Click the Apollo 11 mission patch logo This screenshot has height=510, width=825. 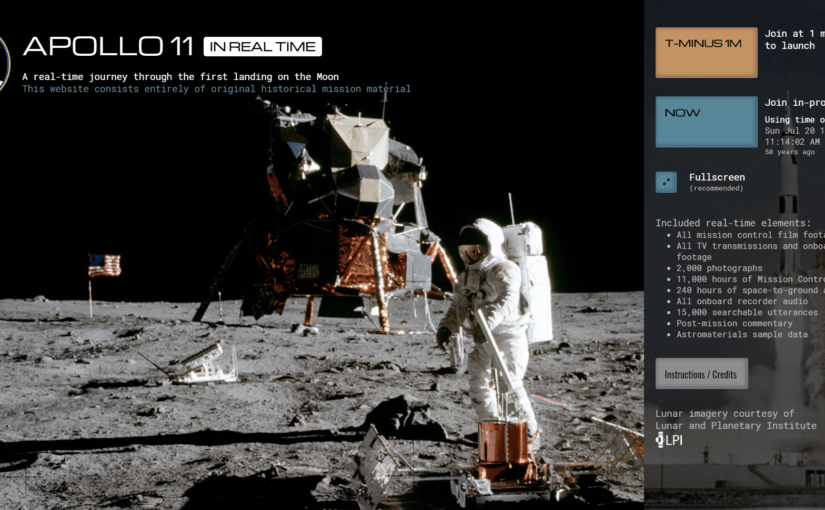coord(4,64)
